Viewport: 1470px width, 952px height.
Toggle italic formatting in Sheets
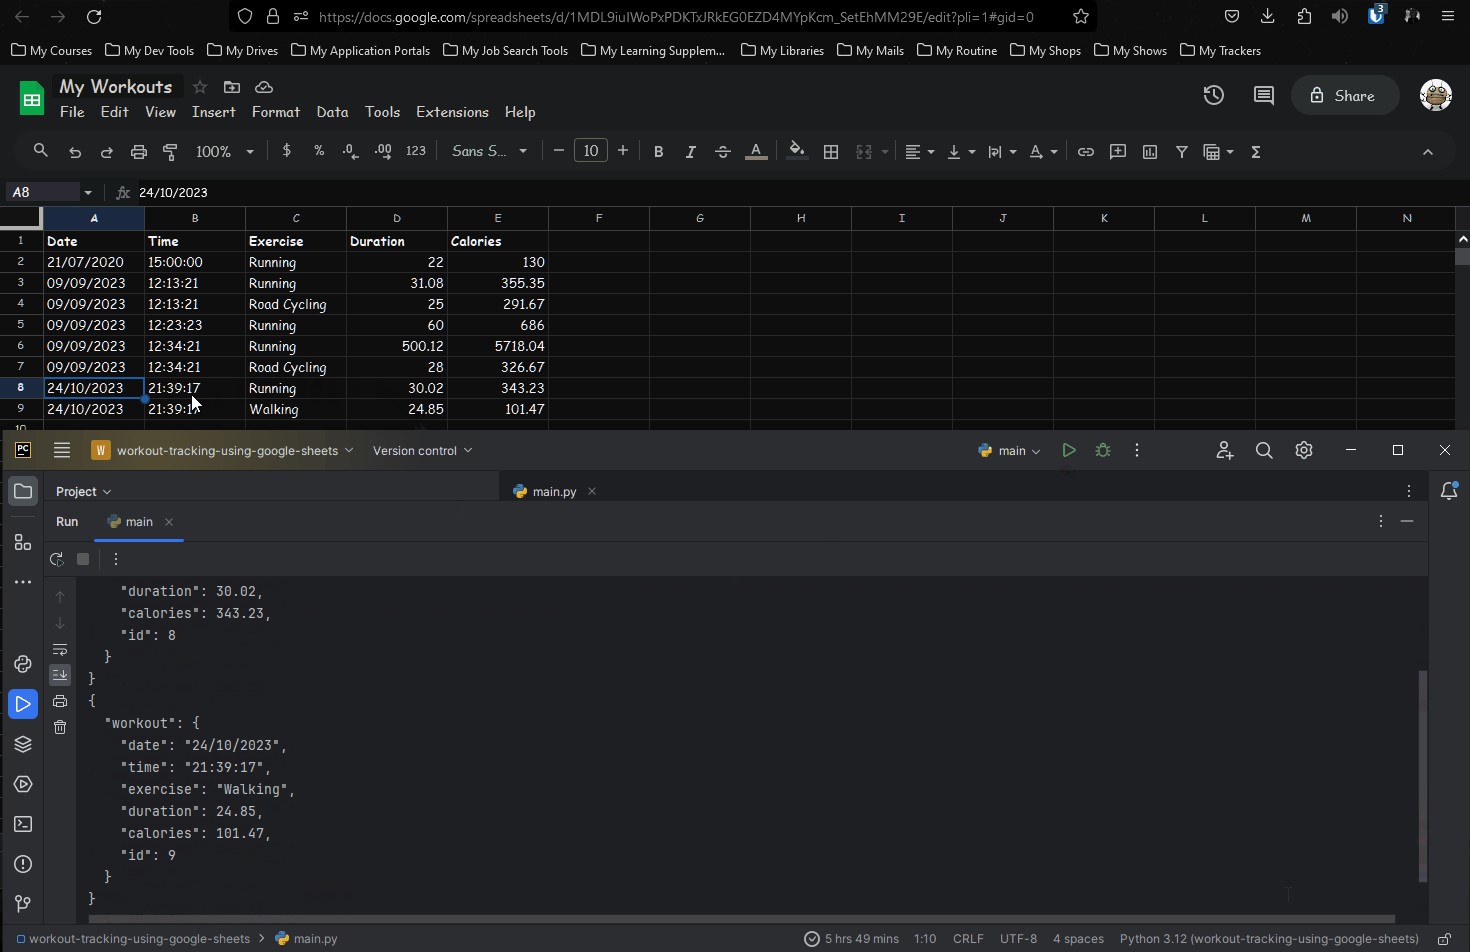pyautogui.click(x=690, y=152)
